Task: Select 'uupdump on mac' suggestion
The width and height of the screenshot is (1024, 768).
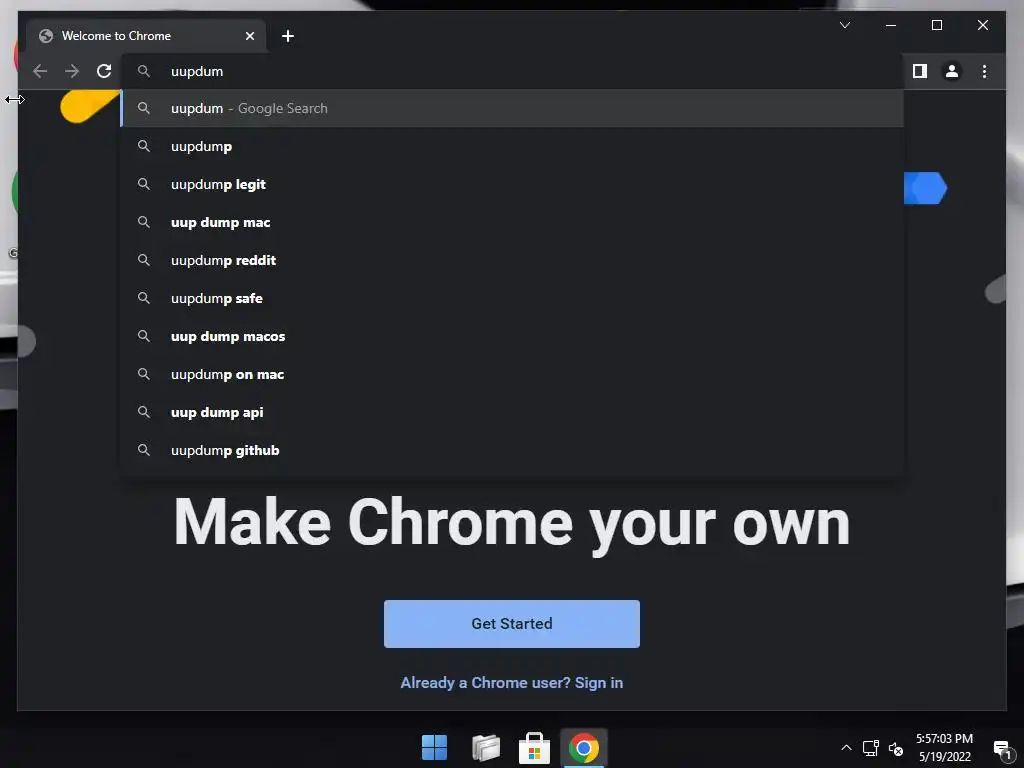Action: [x=512, y=374]
